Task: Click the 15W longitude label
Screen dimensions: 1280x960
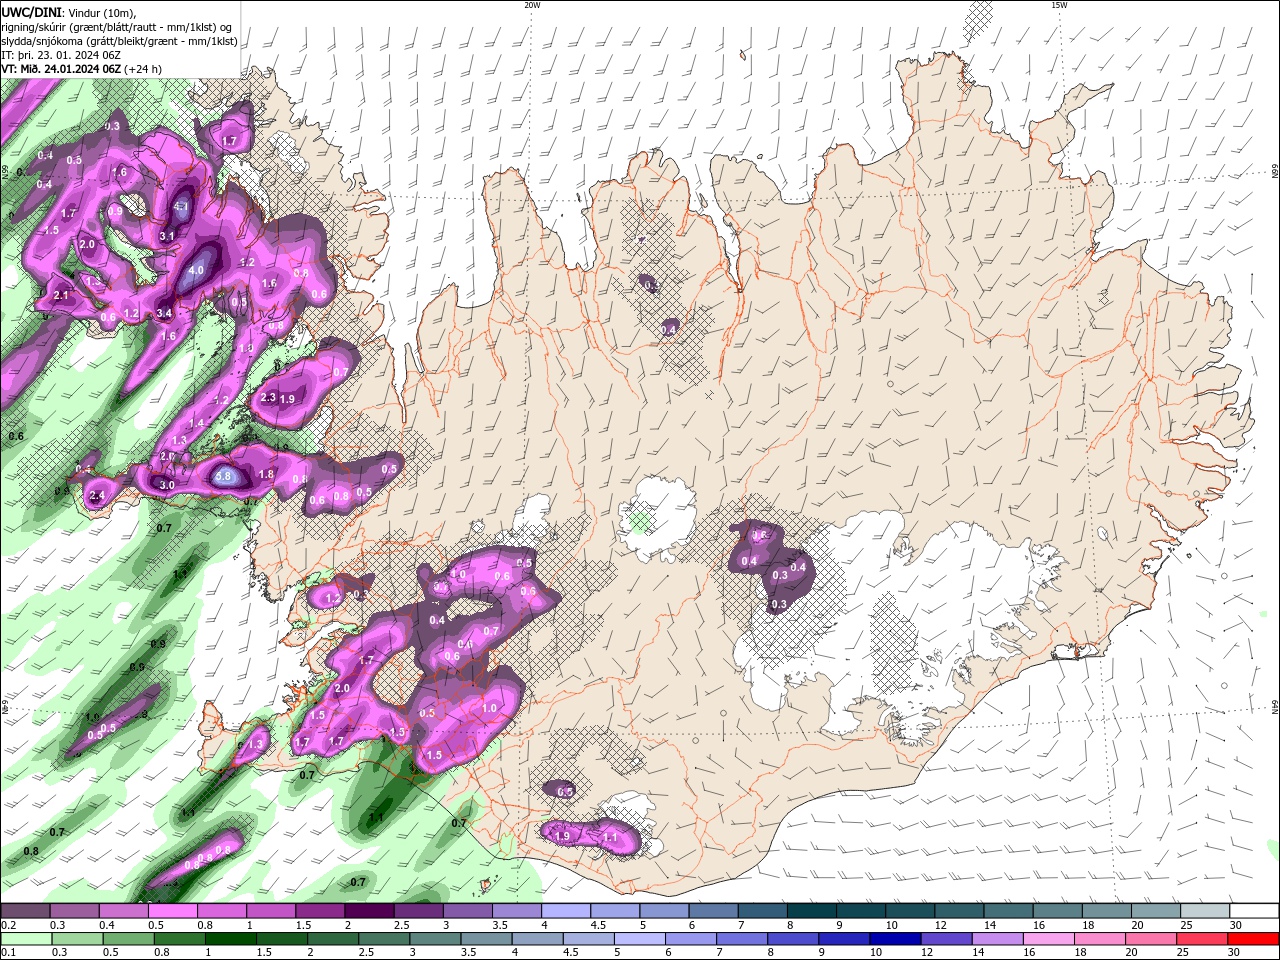Action: point(1059,5)
